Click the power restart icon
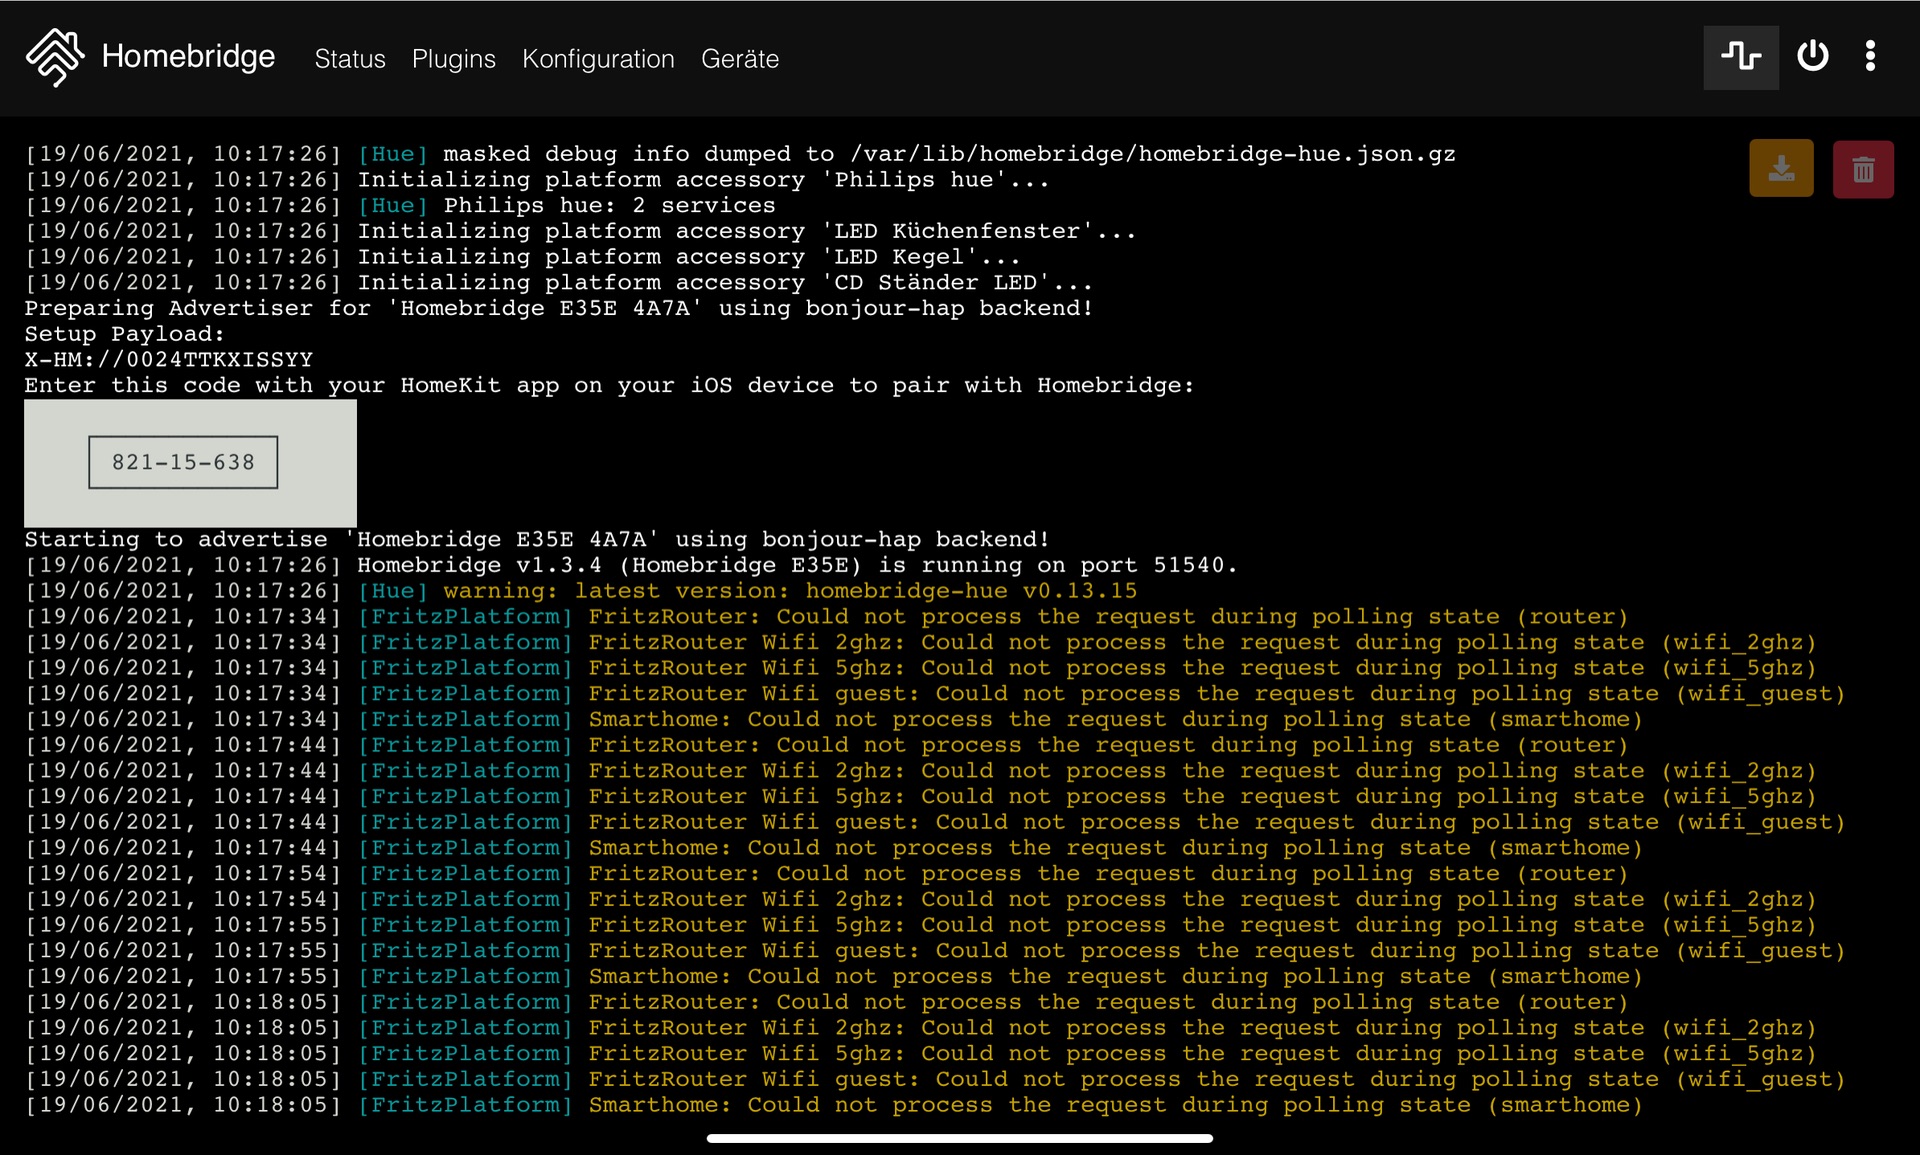Screen dimensions: 1920x1155 (1812, 57)
